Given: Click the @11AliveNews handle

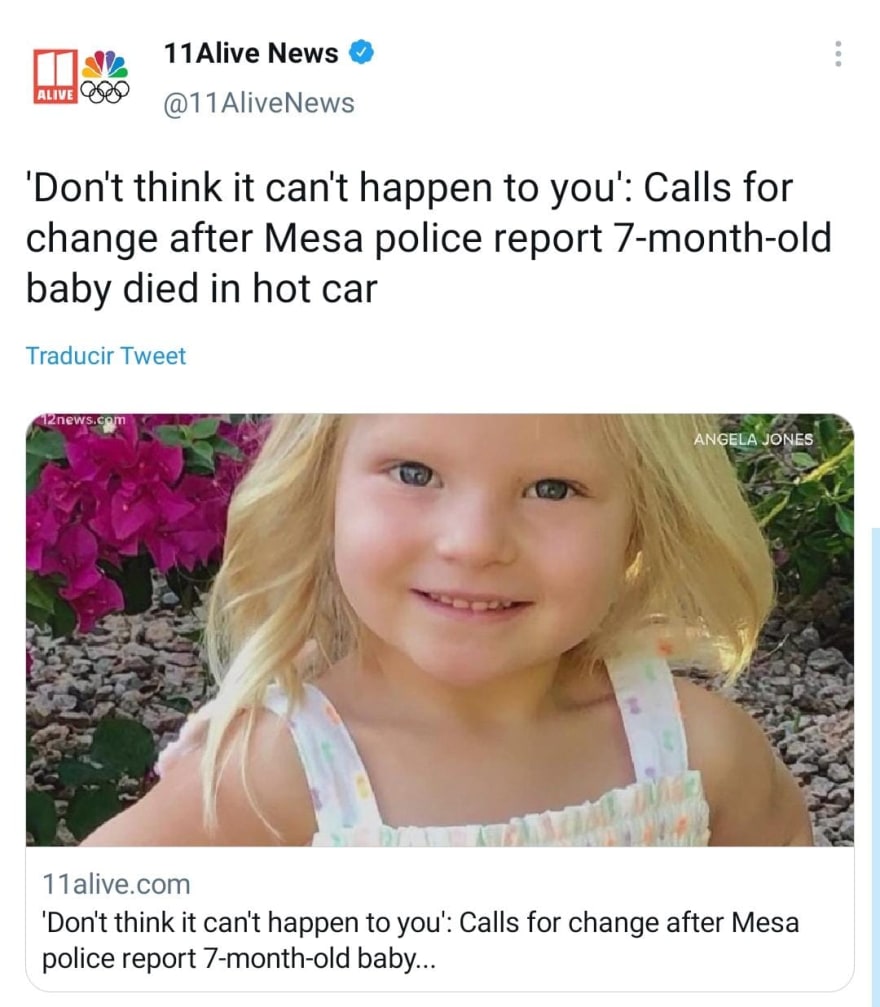Looking at the screenshot, I should point(258,101).
